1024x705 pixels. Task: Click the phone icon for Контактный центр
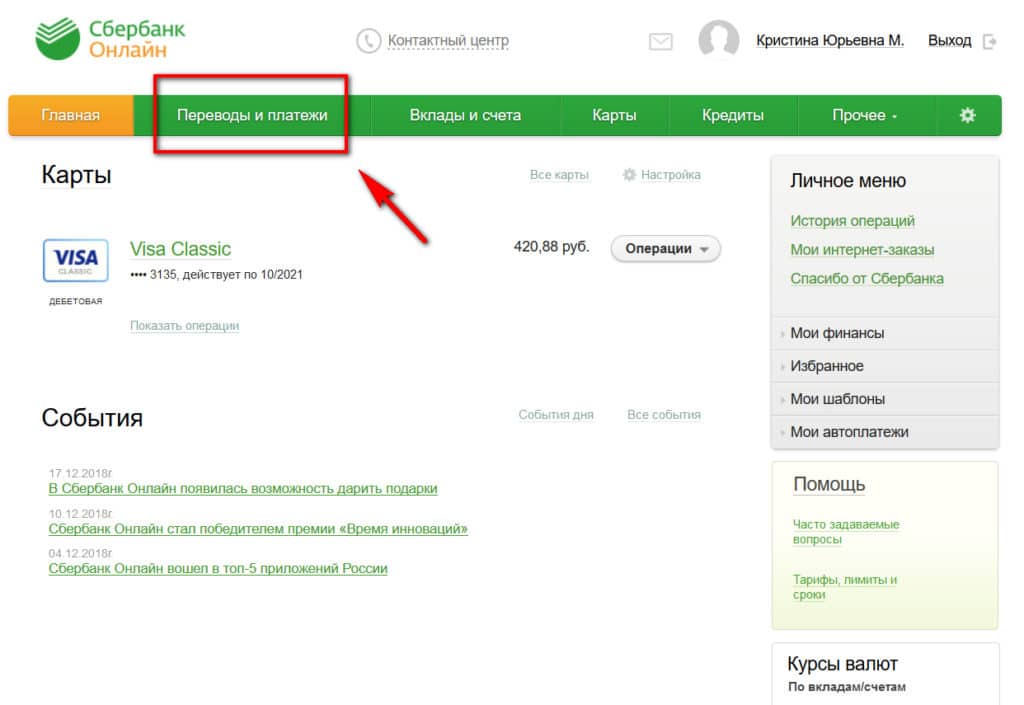tap(368, 41)
